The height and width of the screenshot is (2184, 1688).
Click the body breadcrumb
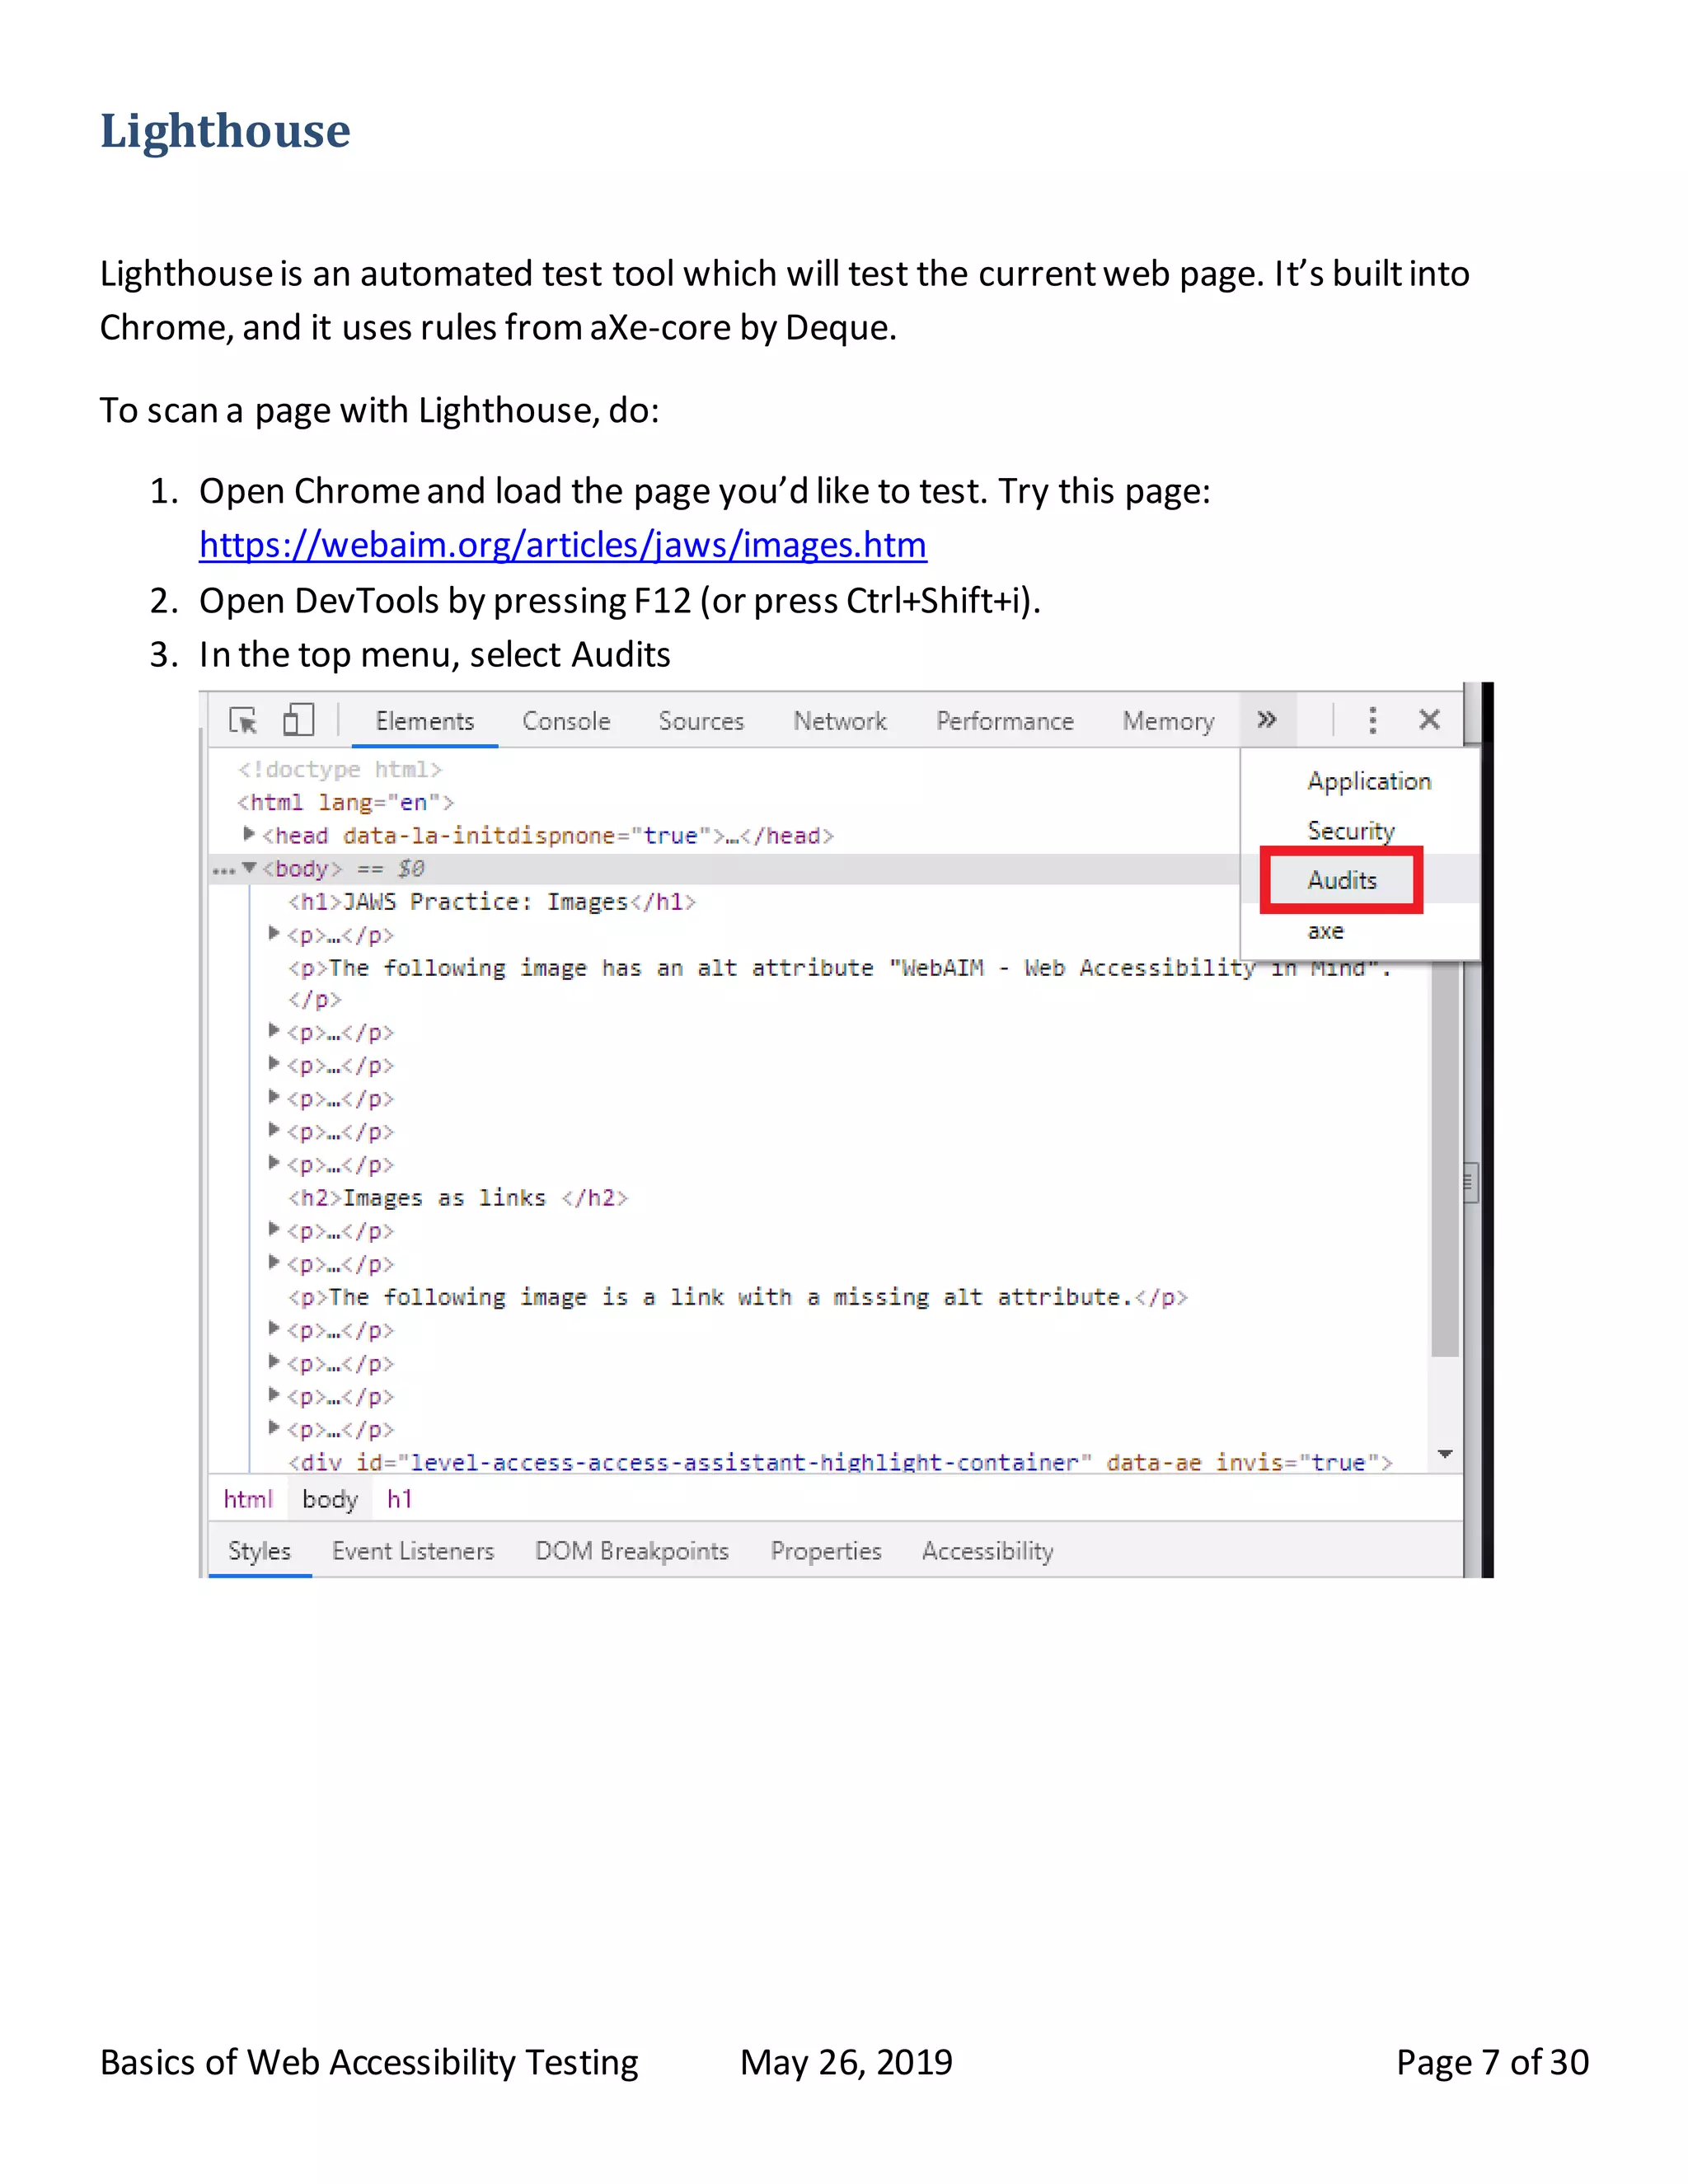[330, 1499]
